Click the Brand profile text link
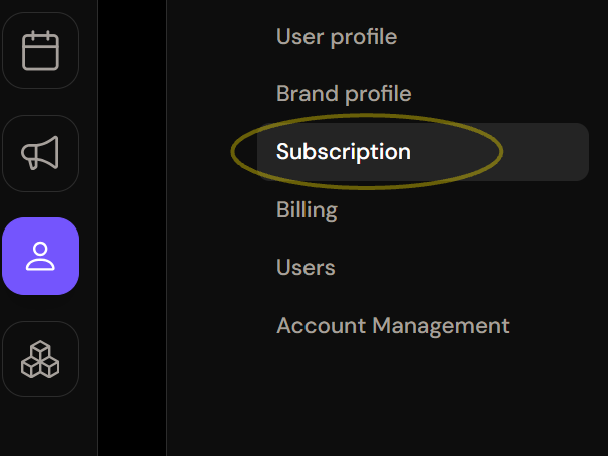The height and width of the screenshot is (456, 608). [344, 94]
